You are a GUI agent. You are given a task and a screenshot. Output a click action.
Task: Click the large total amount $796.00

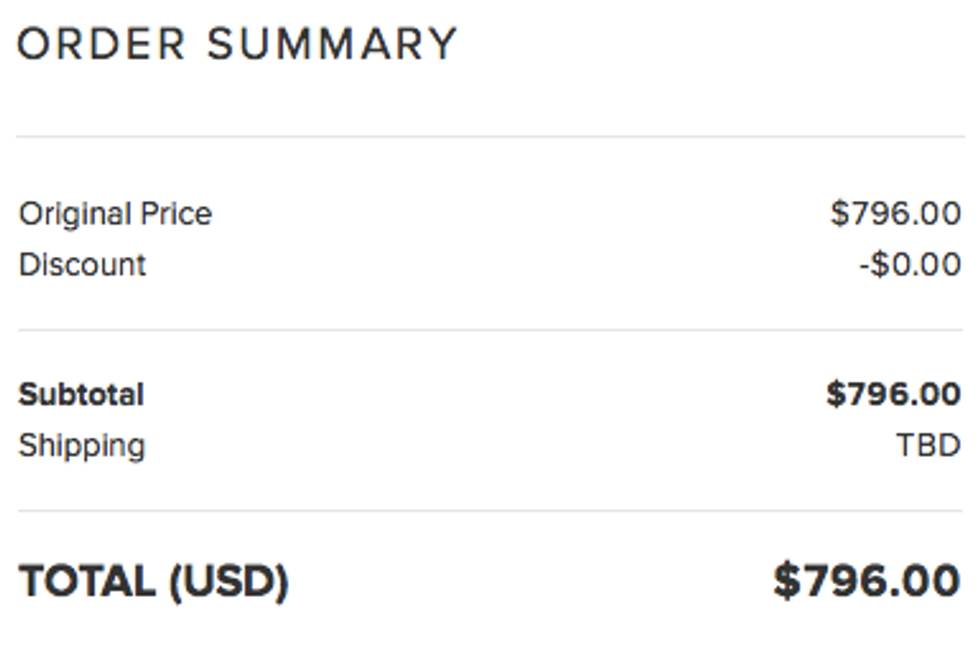tap(866, 581)
